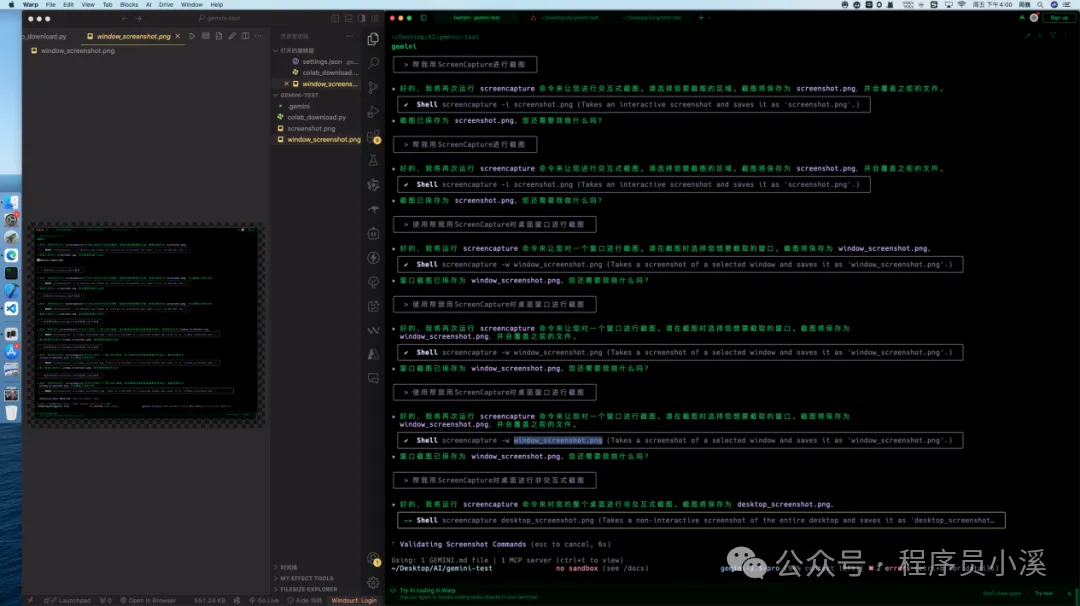Viewport: 1080px width, 606px height.
Task: Open the new tab dropdown arrow in Warp
Action: tap(709, 18)
